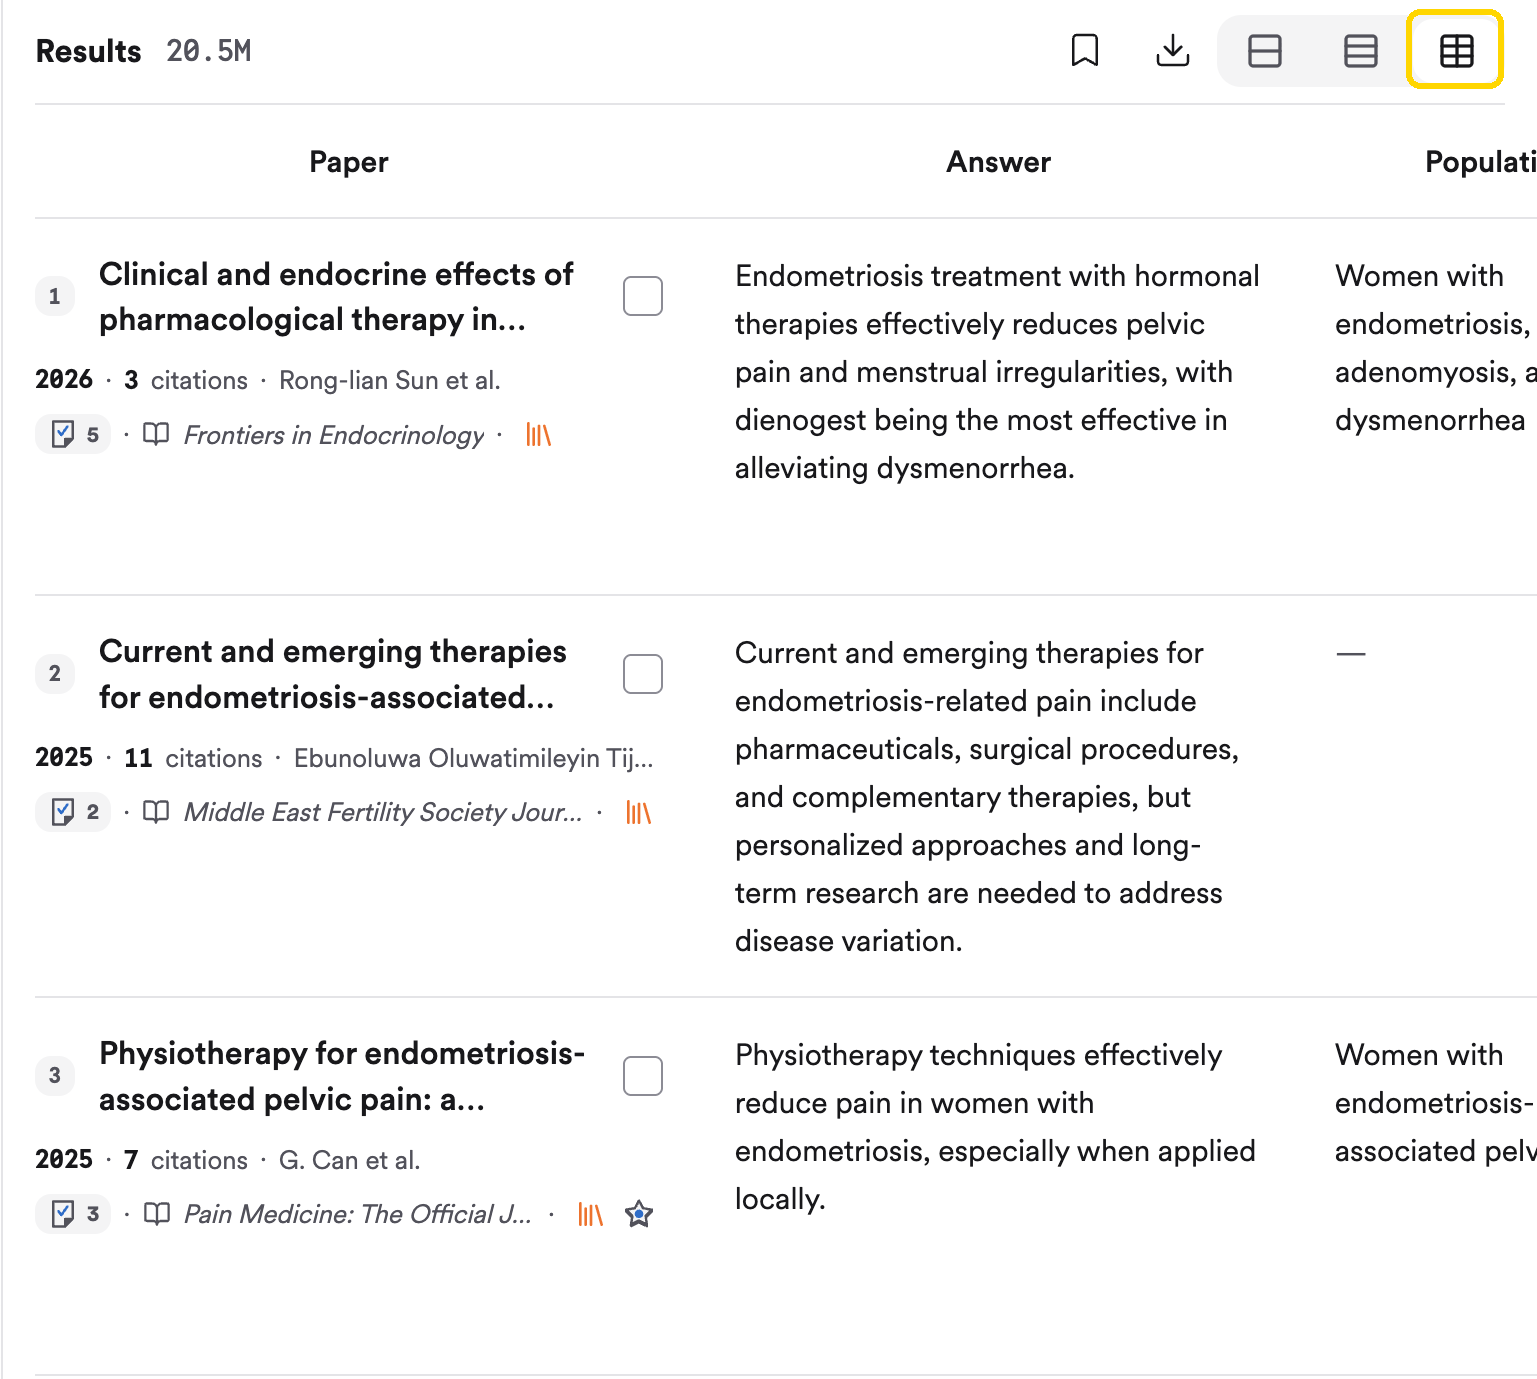
Task: Click the 7 citations count
Action: (x=186, y=1160)
